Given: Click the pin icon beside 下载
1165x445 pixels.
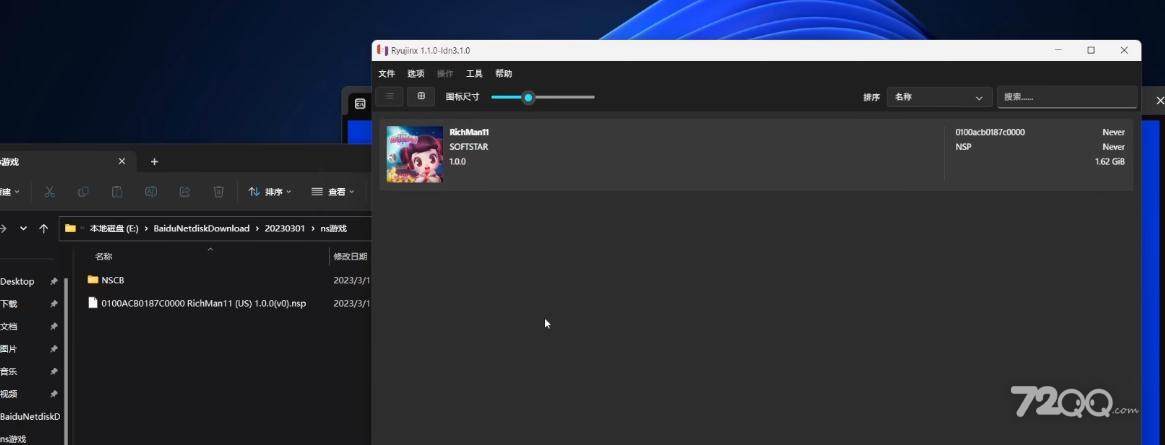Looking at the screenshot, I should pos(53,304).
